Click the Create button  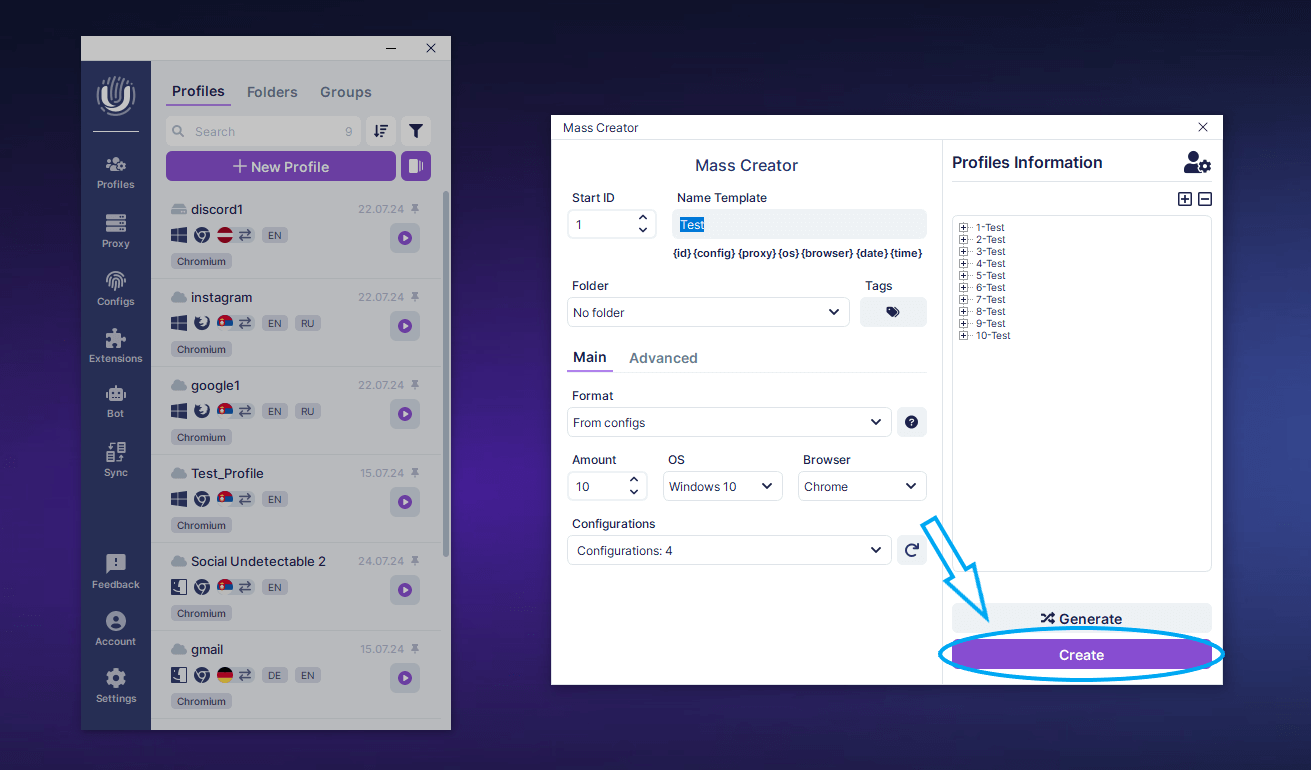click(x=1081, y=655)
